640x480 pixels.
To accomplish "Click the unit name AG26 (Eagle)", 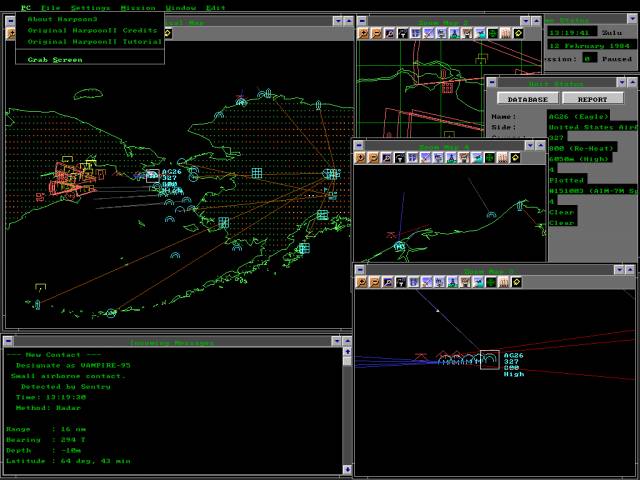I will pos(578,116).
